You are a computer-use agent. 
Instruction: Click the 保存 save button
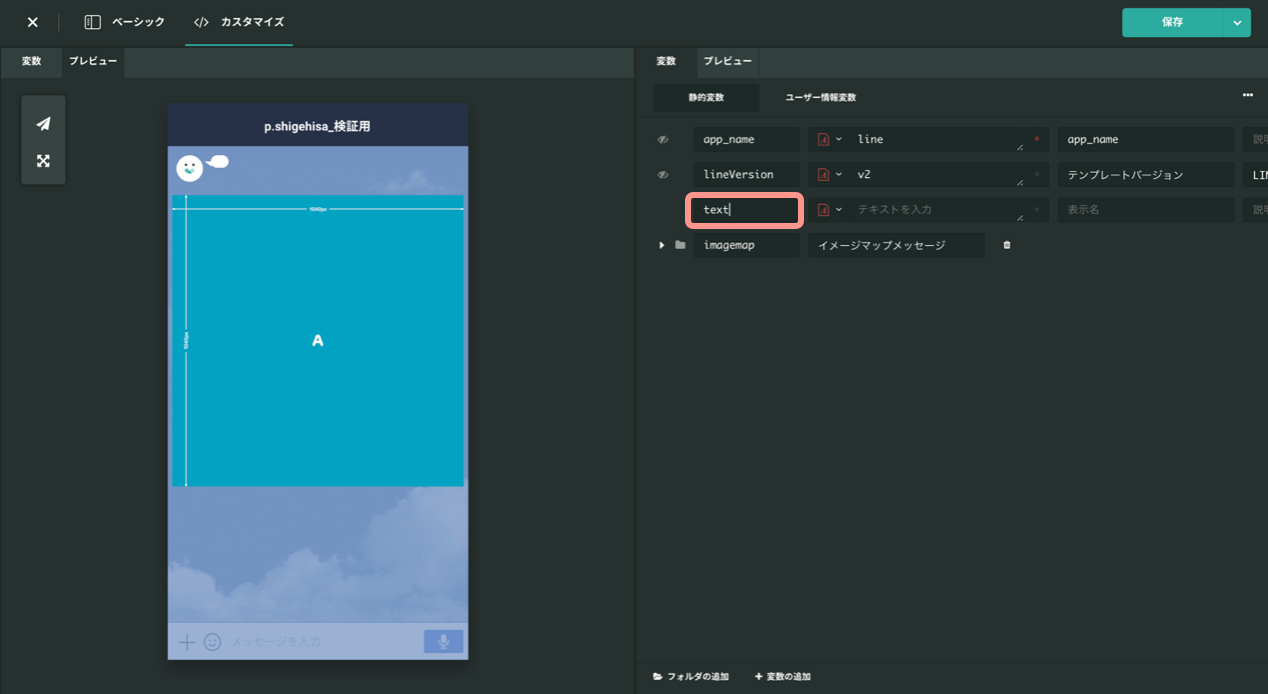1172,22
